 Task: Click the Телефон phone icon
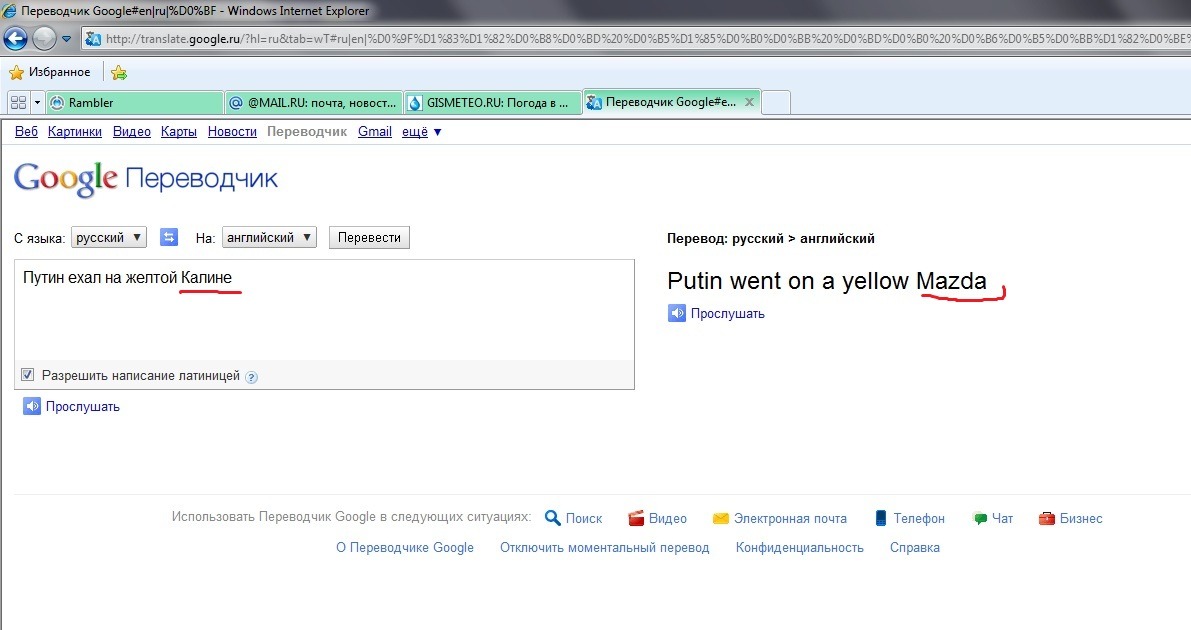coord(881,518)
